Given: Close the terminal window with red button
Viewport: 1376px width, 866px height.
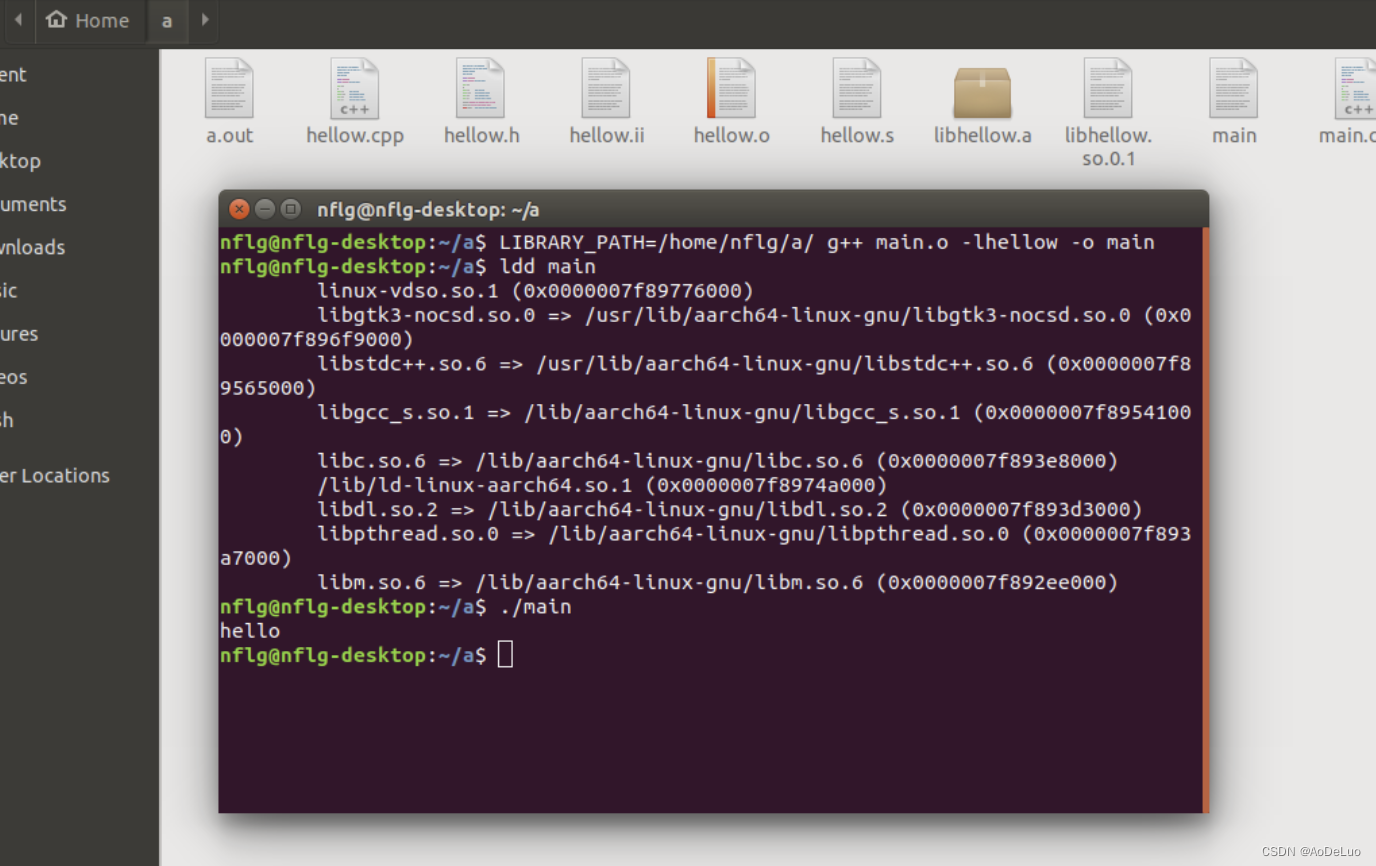Looking at the screenshot, I should (x=239, y=209).
